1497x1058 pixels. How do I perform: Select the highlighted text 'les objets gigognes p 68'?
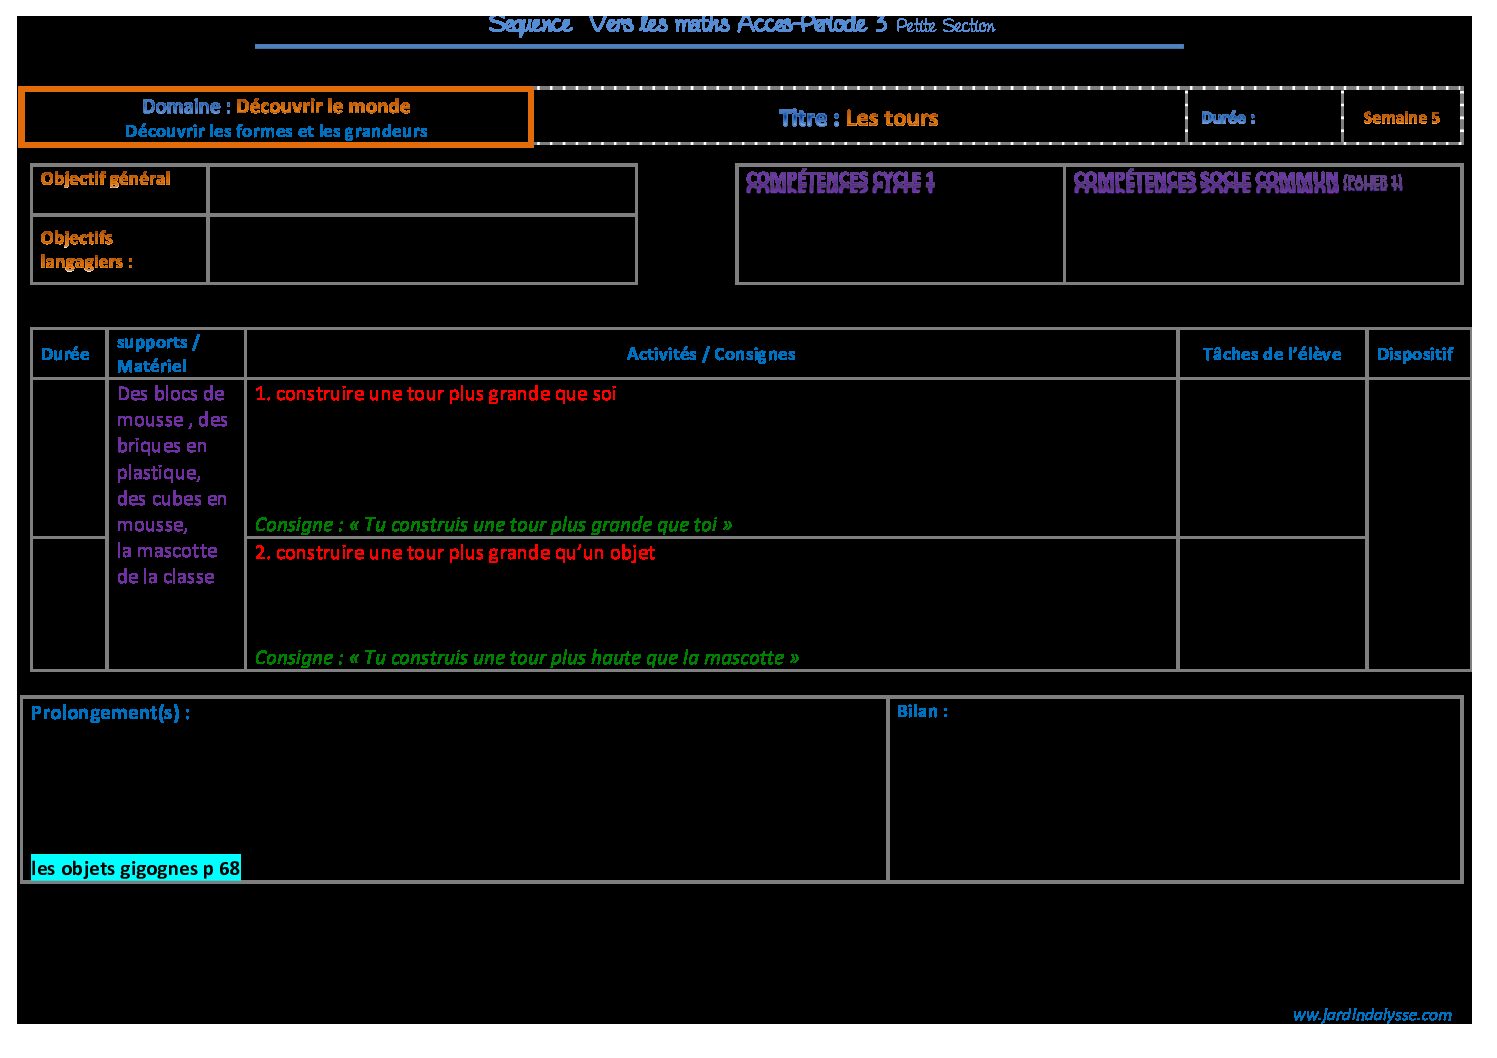(135, 868)
